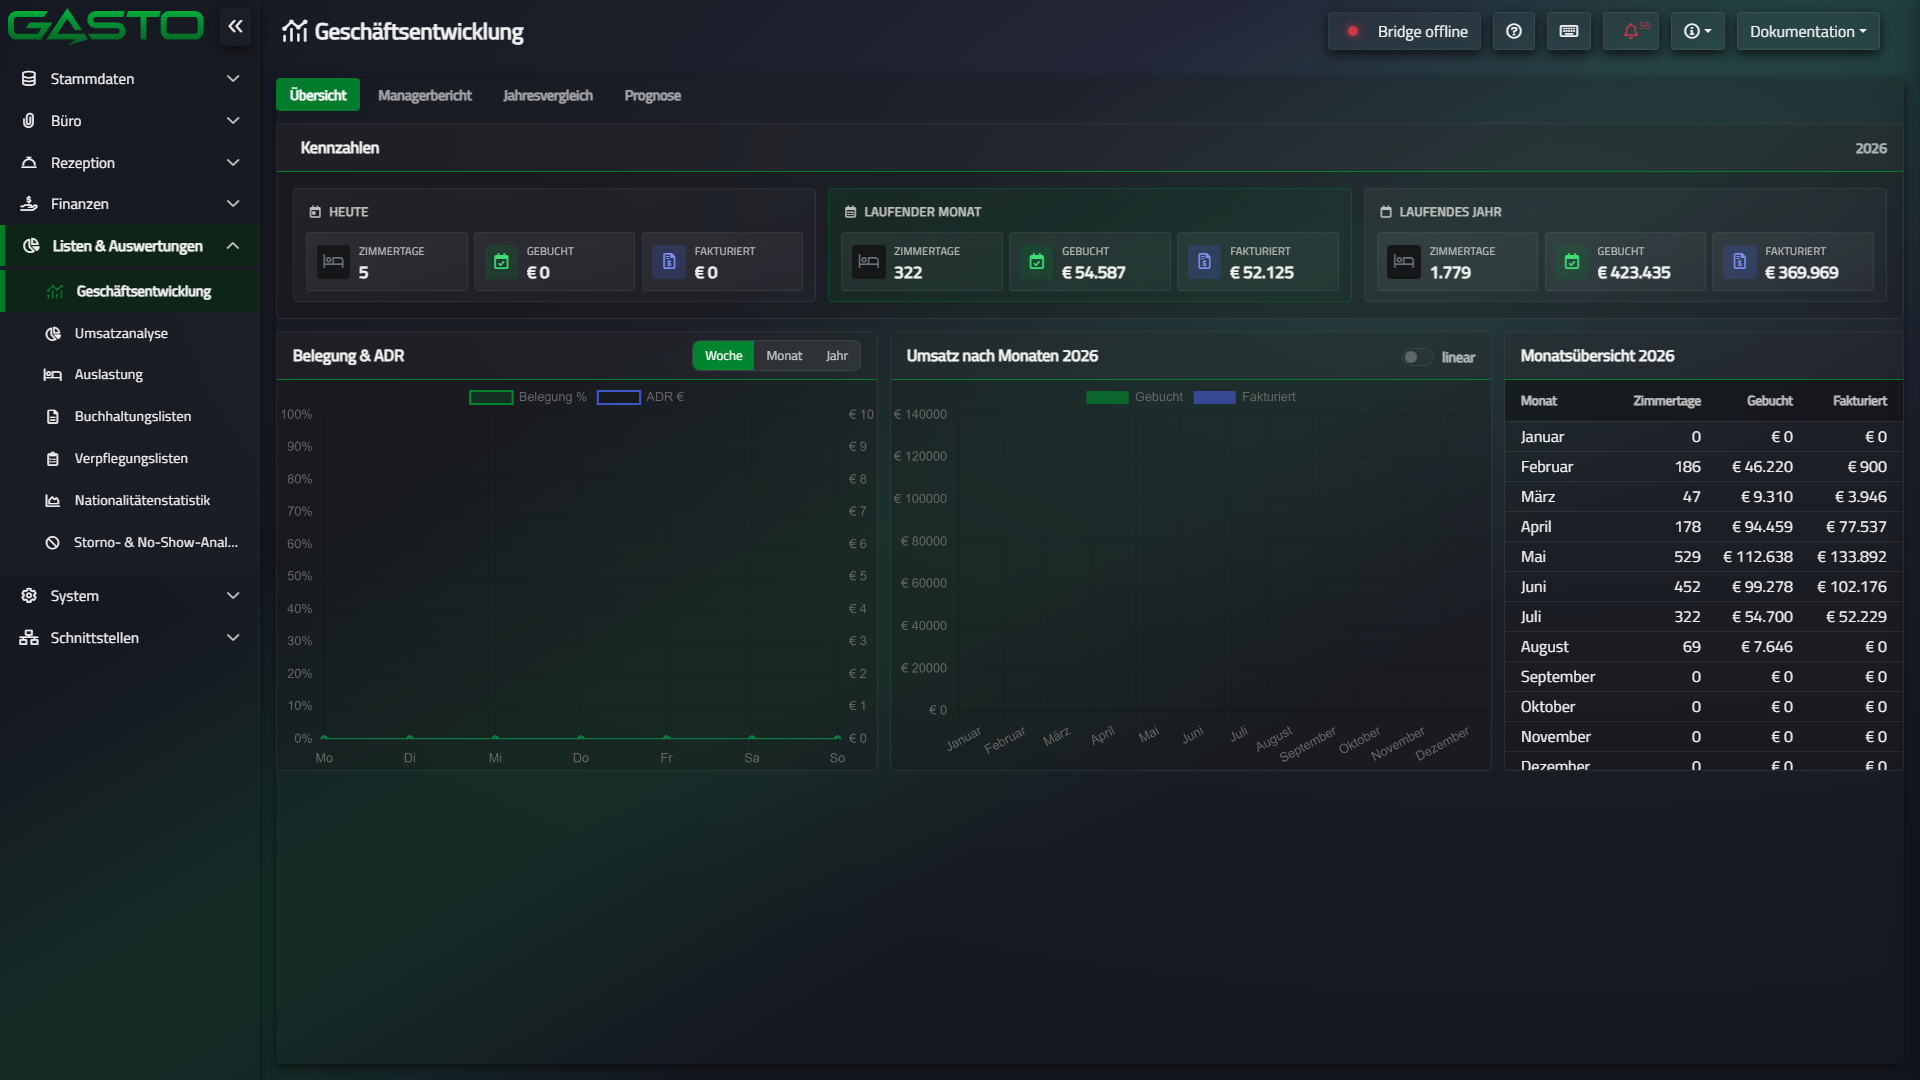Select the Woche range button
The image size is (1920, 1080).
[x=723, y=356]
